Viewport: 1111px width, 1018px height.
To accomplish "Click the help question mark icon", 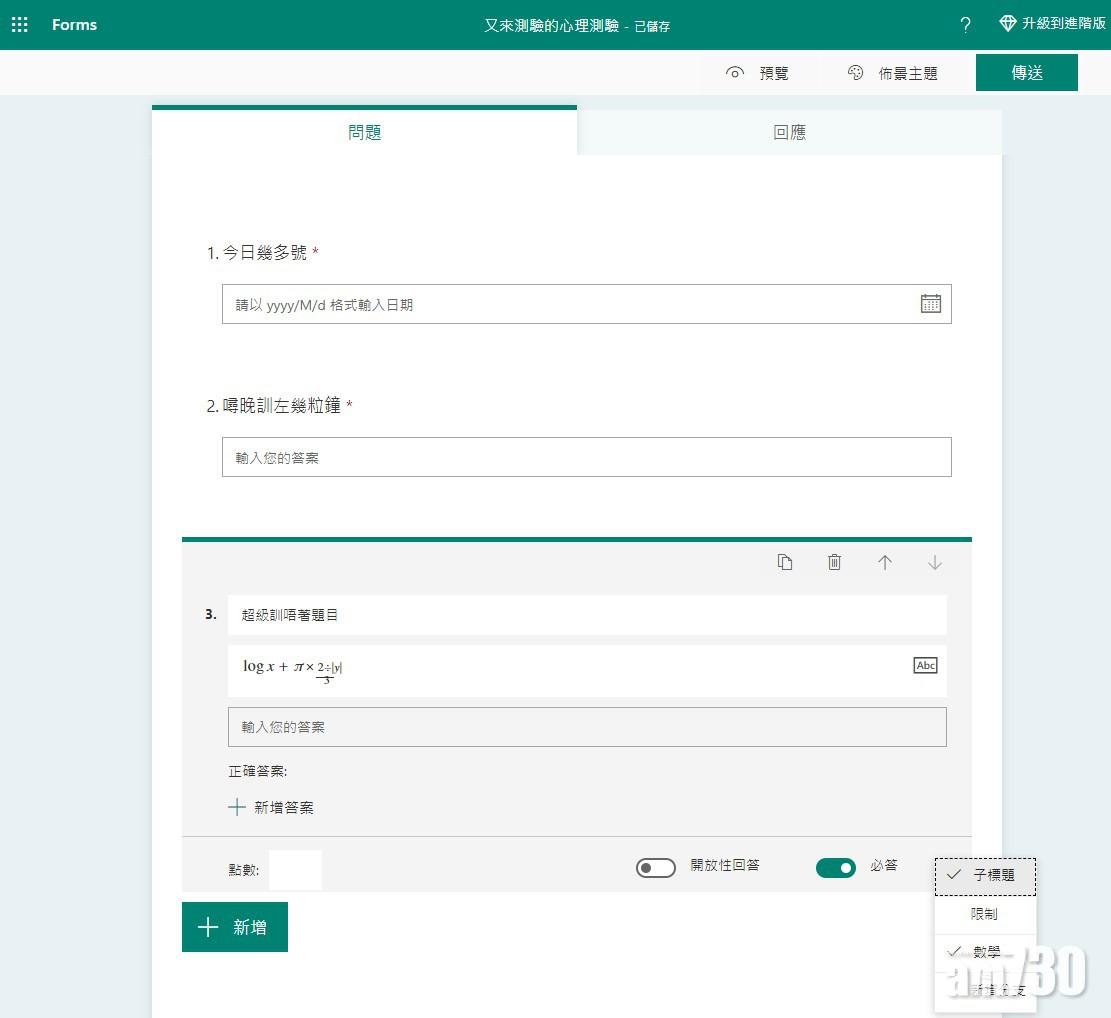I will [x=965, y=25].
